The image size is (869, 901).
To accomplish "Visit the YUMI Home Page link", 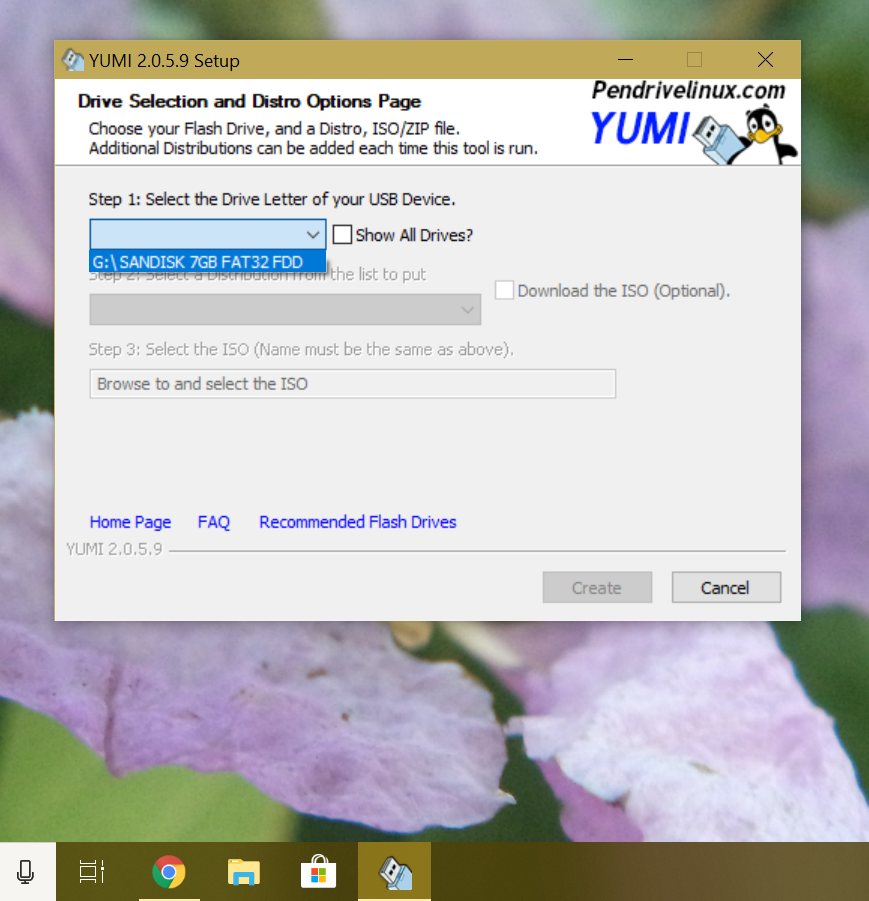I will (130, 521).
